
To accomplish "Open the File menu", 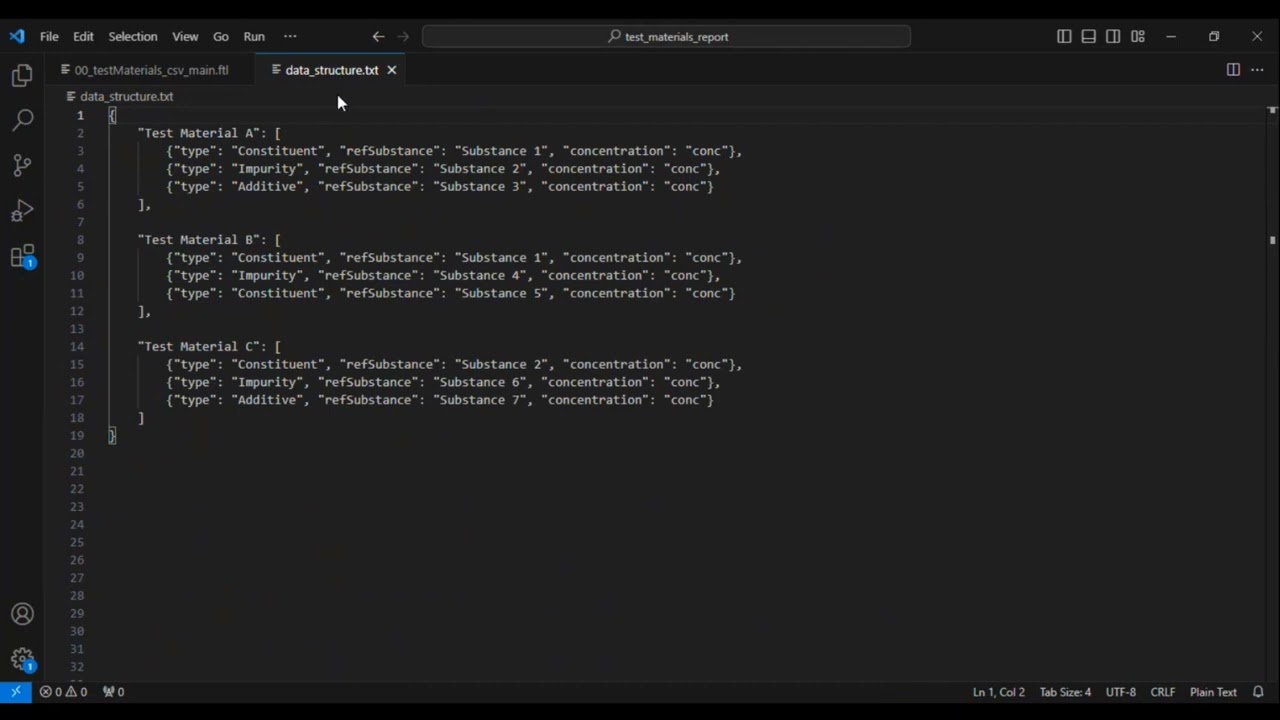I will tap(49, 37).
